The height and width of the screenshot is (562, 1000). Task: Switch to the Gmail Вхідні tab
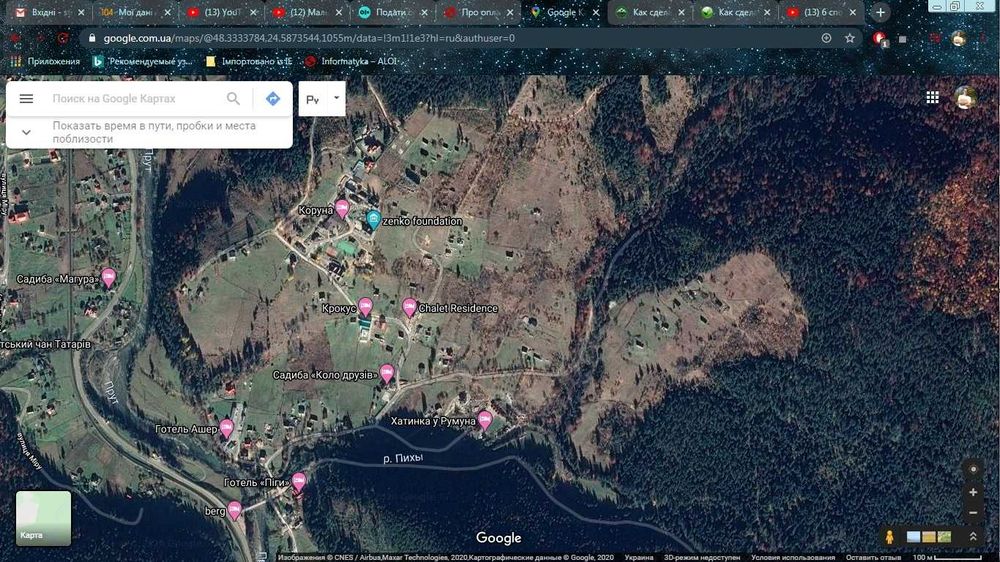(45, 13)
